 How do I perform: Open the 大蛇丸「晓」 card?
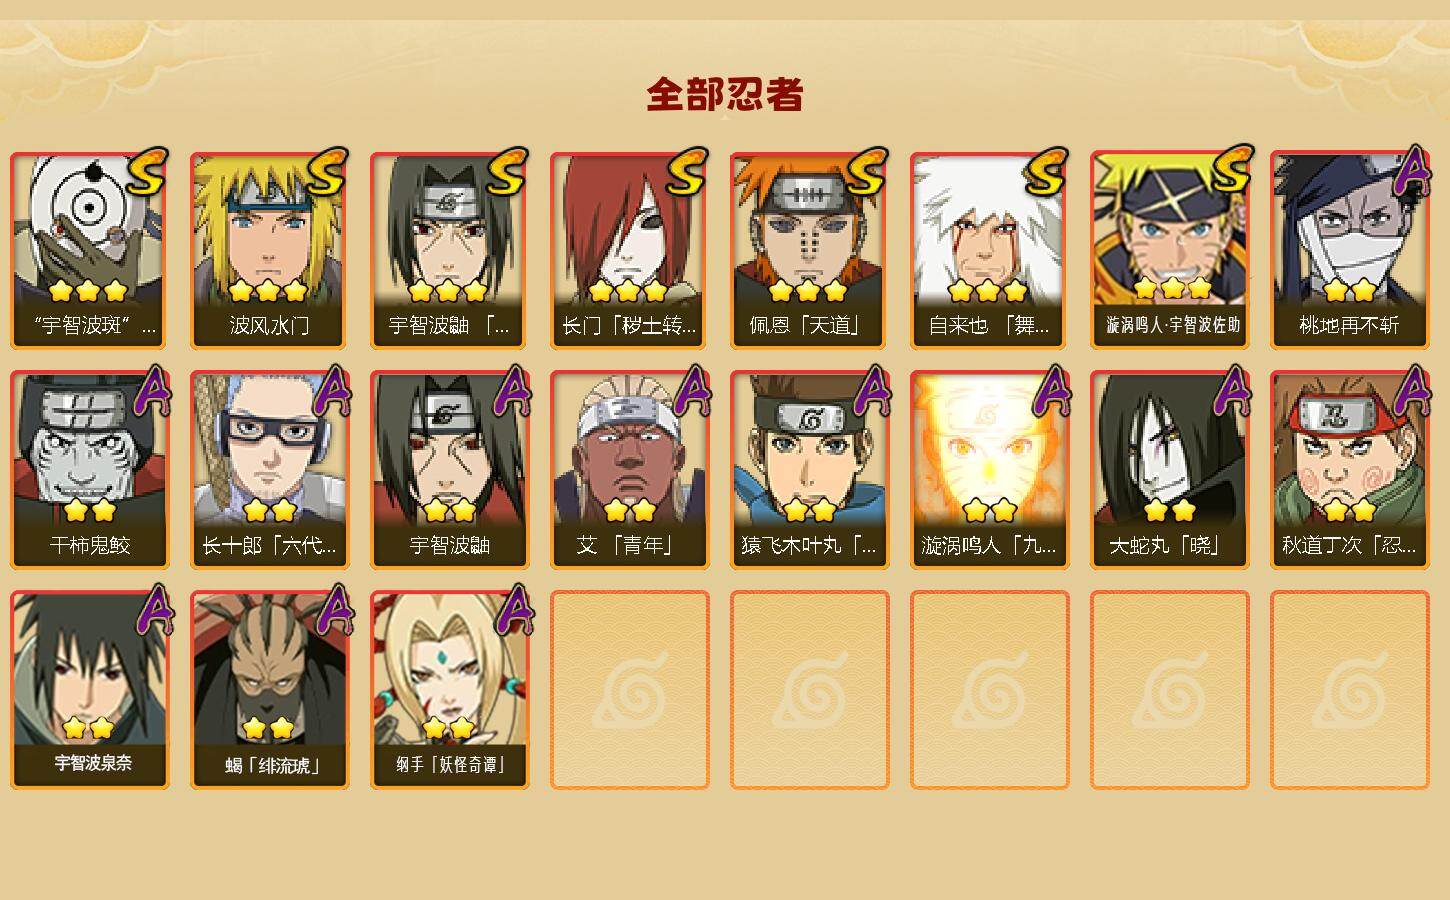[1169, 470]
